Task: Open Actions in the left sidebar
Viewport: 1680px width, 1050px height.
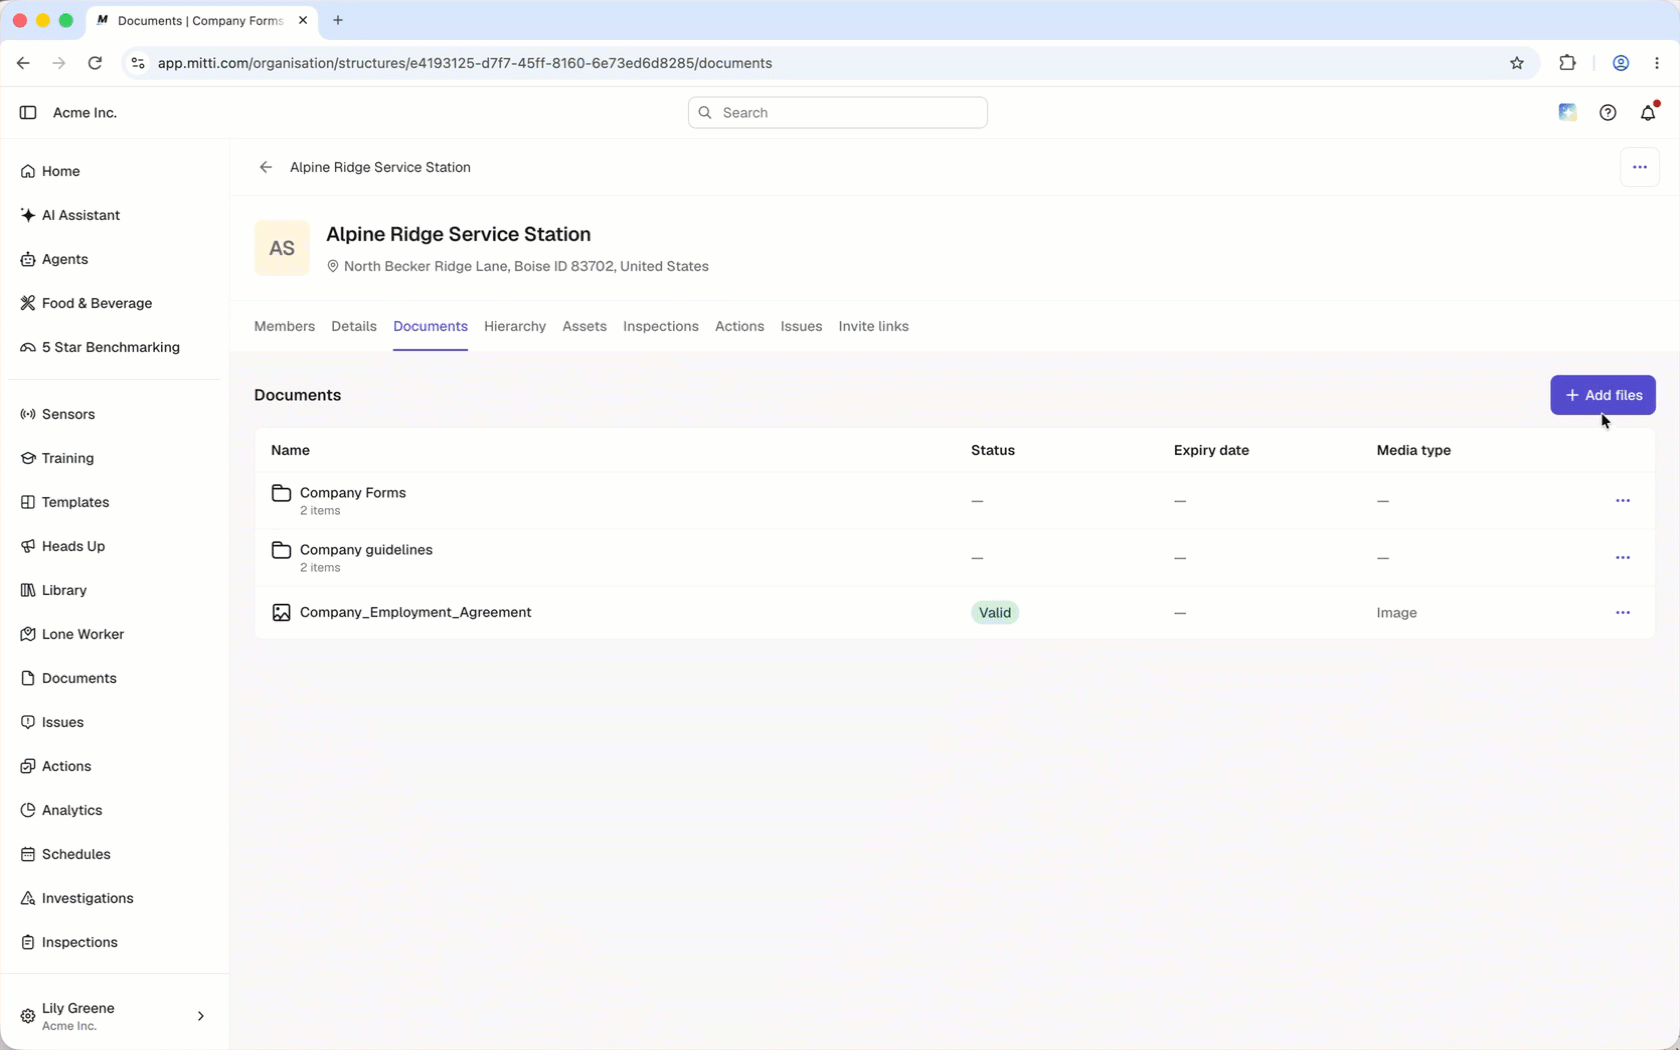Action: [x=56, y=766]
